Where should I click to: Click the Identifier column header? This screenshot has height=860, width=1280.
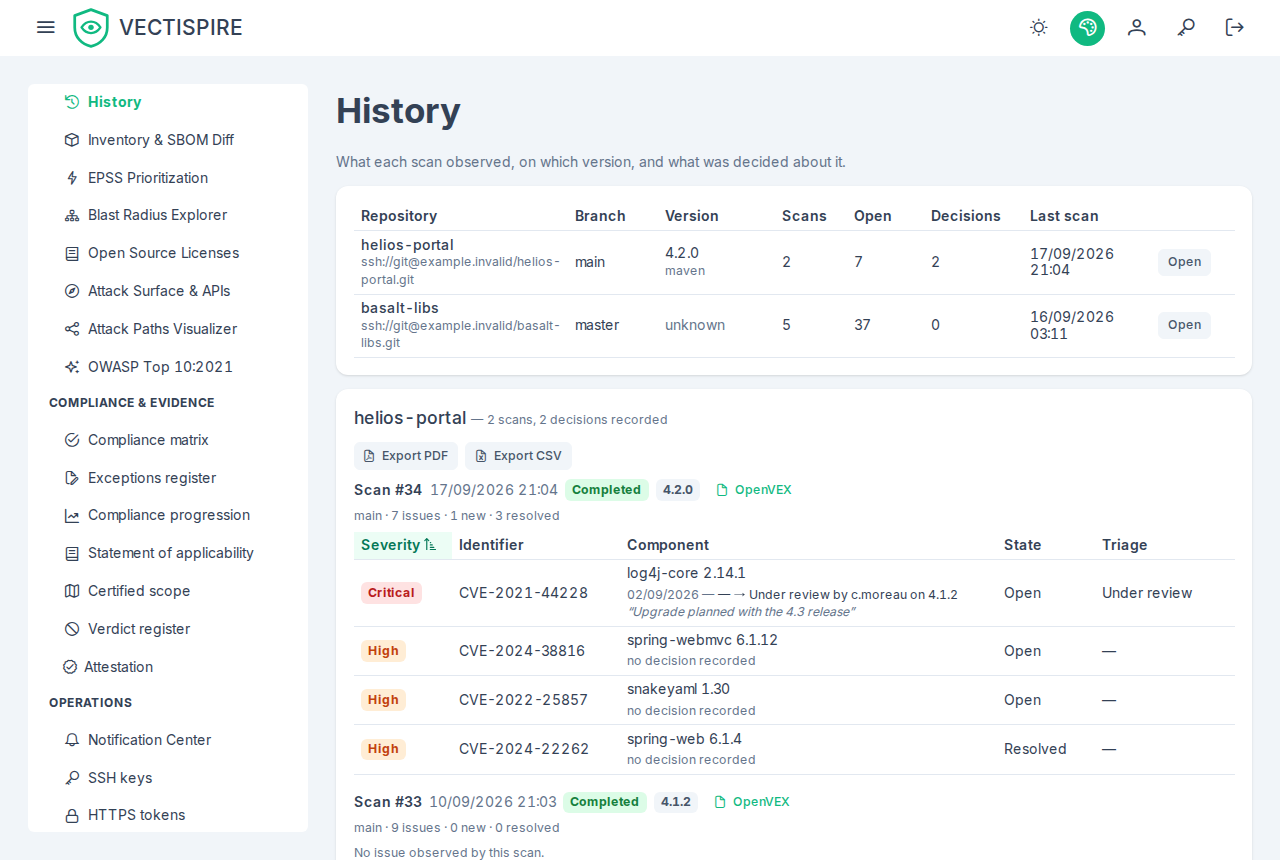point(491,545)
